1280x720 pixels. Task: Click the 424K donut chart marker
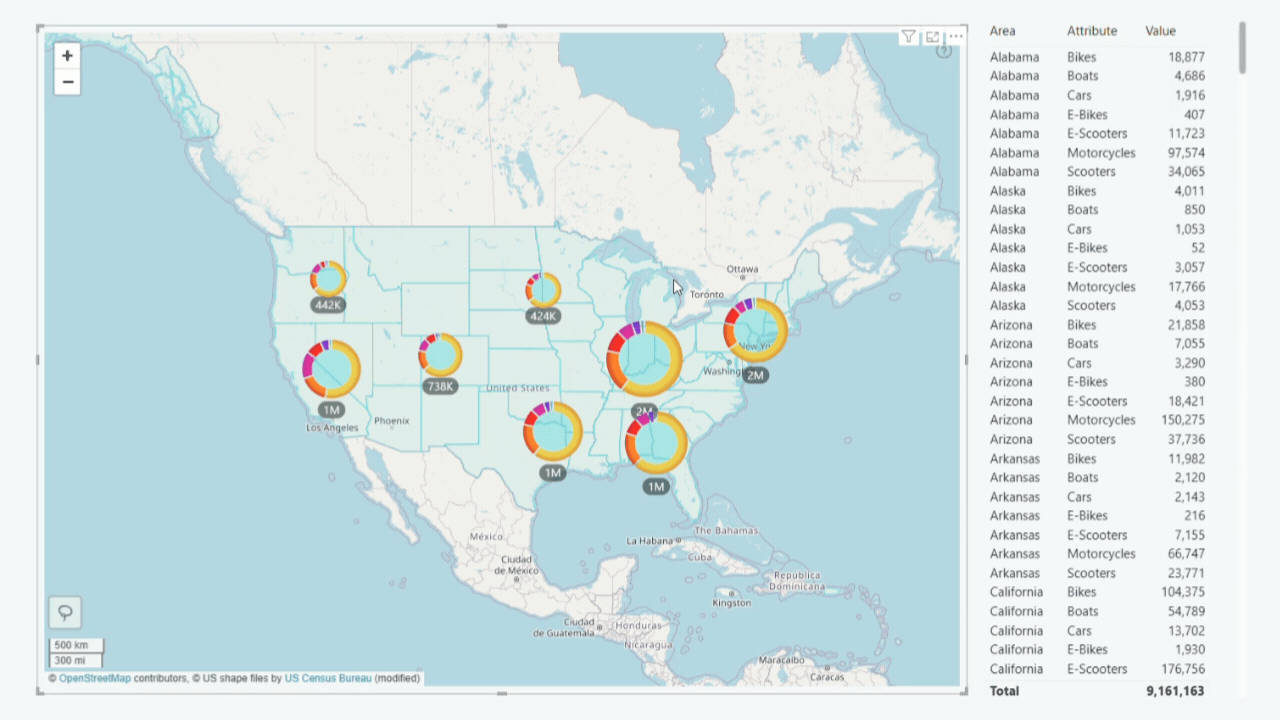(543, 290)
